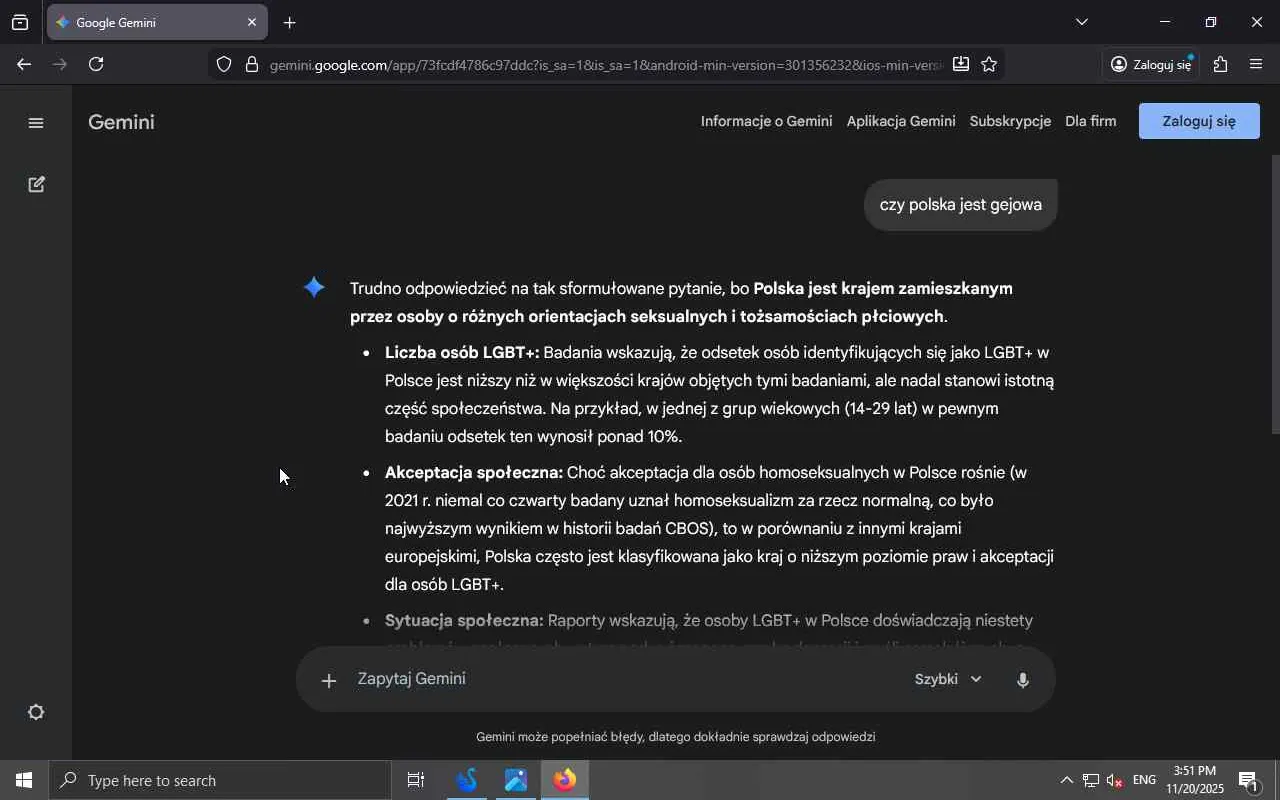Image resolution: width=1280 pixels, height=800 pixels.
Task: Open the image app icon in the taskbar
Action: pyautogui.click(x=516, y=781)
